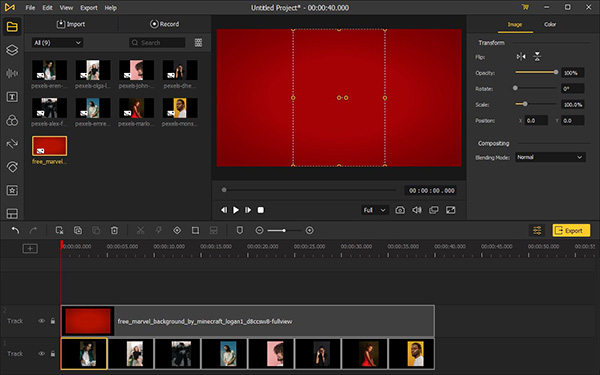Open the Media library sidebar icon
This screenshot has width=600, height=375.
pos(12,27)
